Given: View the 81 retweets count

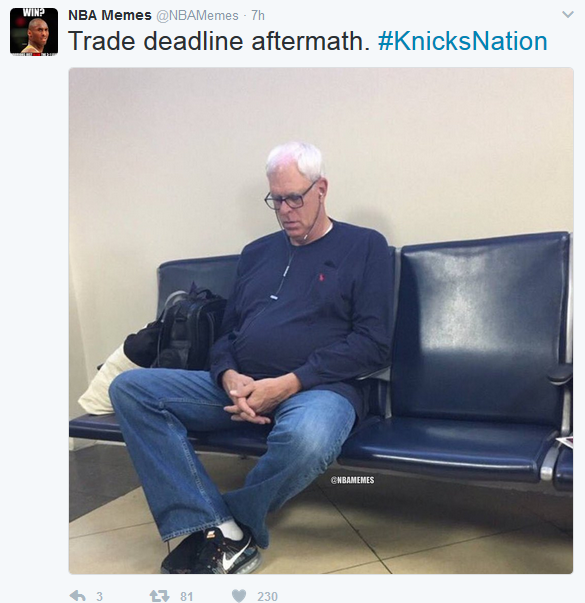Looking at the screenshot, I should point(187,596).
